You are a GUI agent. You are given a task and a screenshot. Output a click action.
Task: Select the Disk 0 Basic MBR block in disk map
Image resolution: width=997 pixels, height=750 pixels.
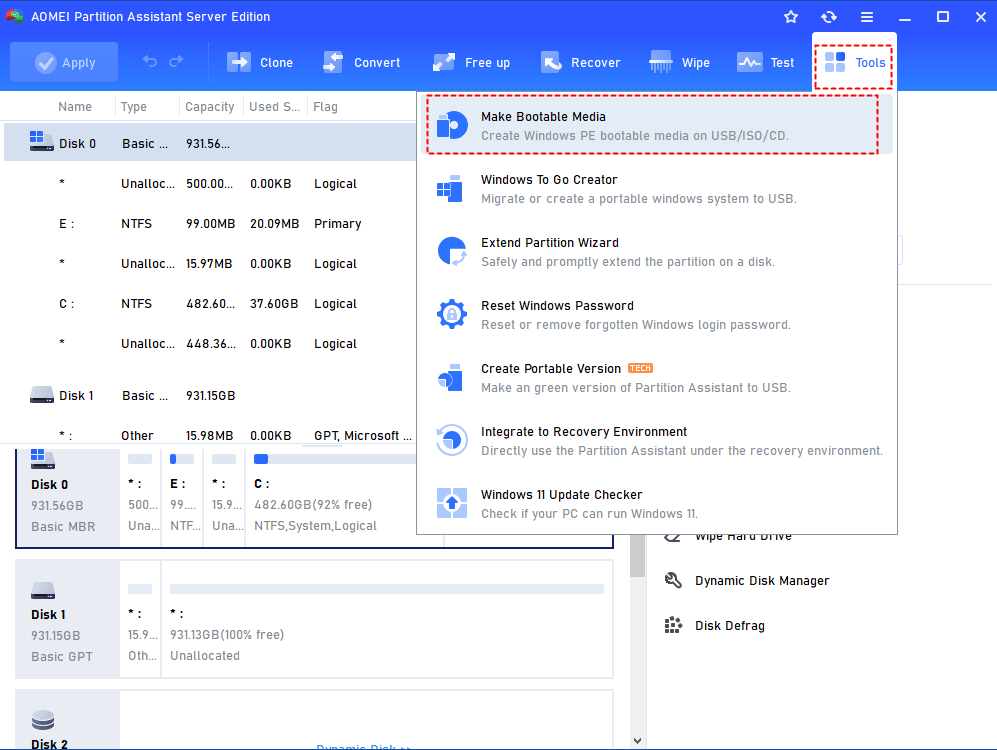tap(68, 497)
